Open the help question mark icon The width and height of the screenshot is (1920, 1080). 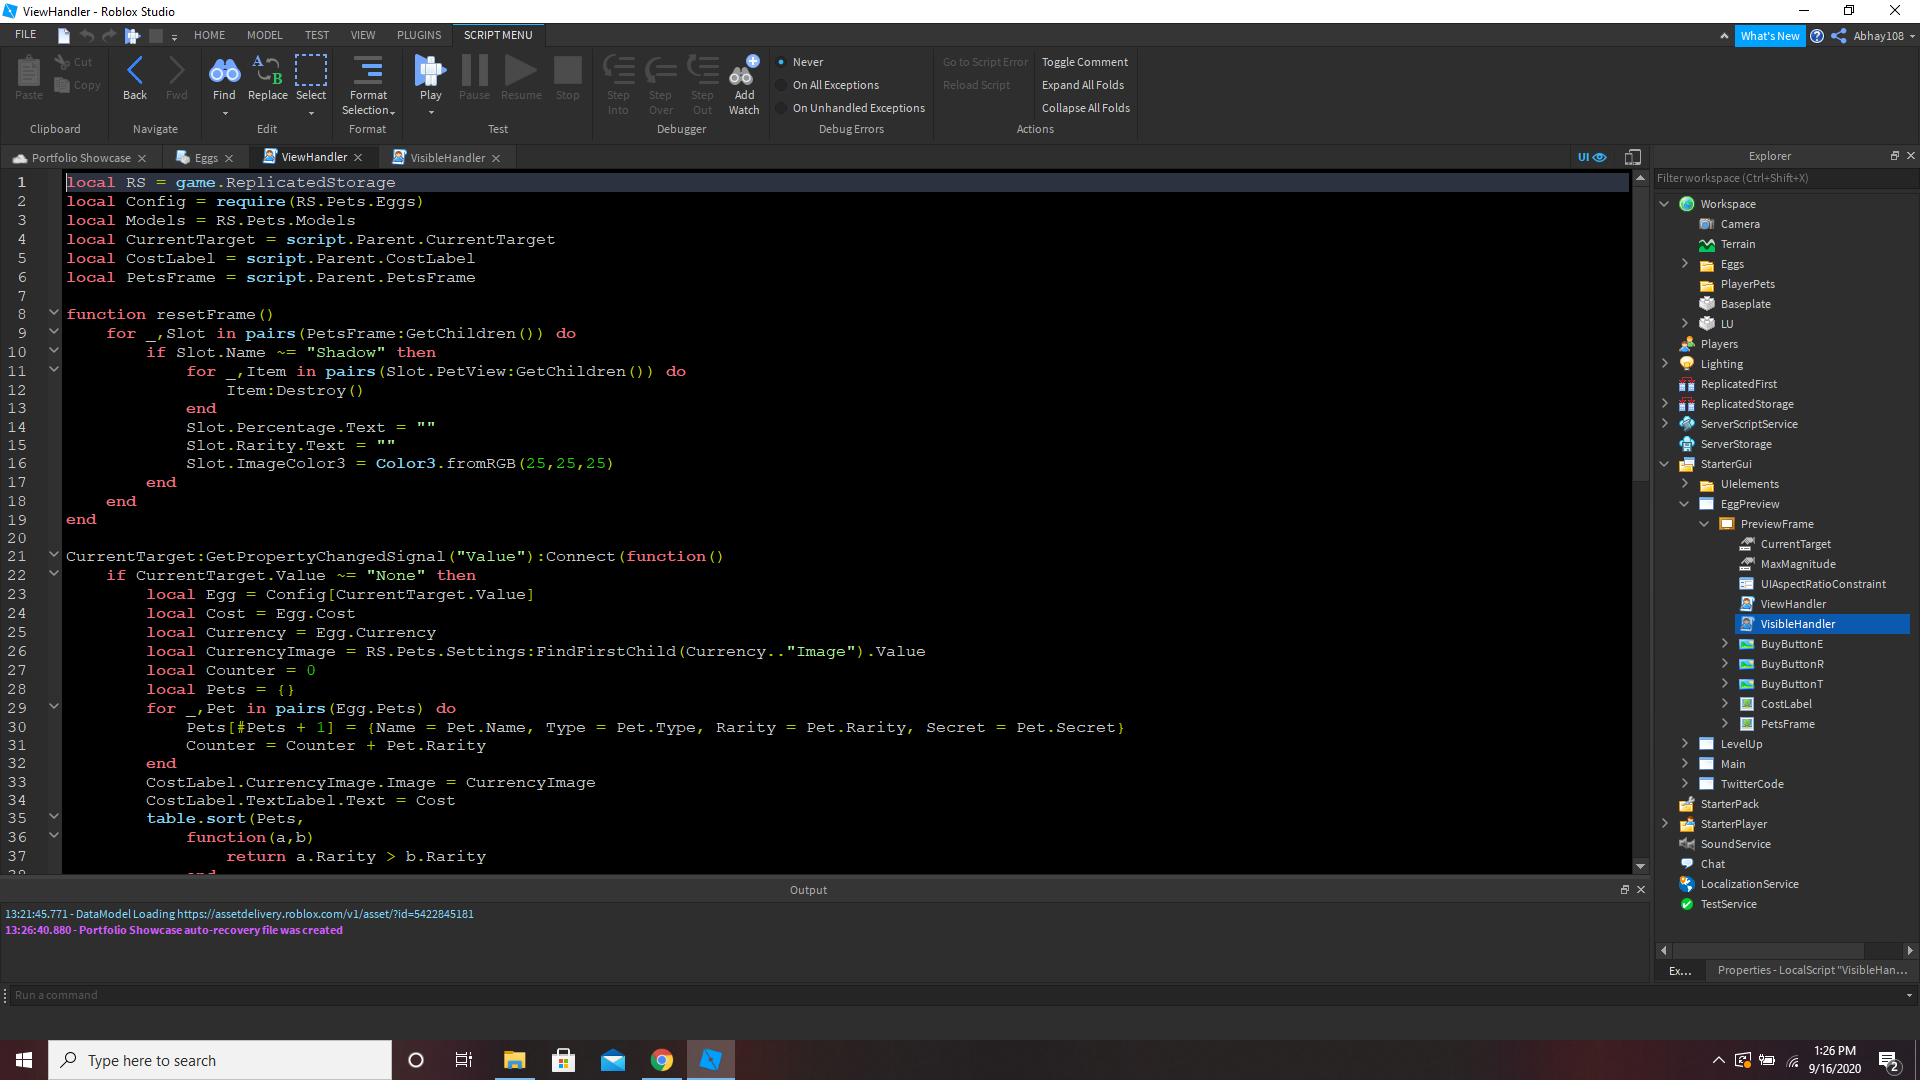pyautogui.click(x=1817, y=36)
